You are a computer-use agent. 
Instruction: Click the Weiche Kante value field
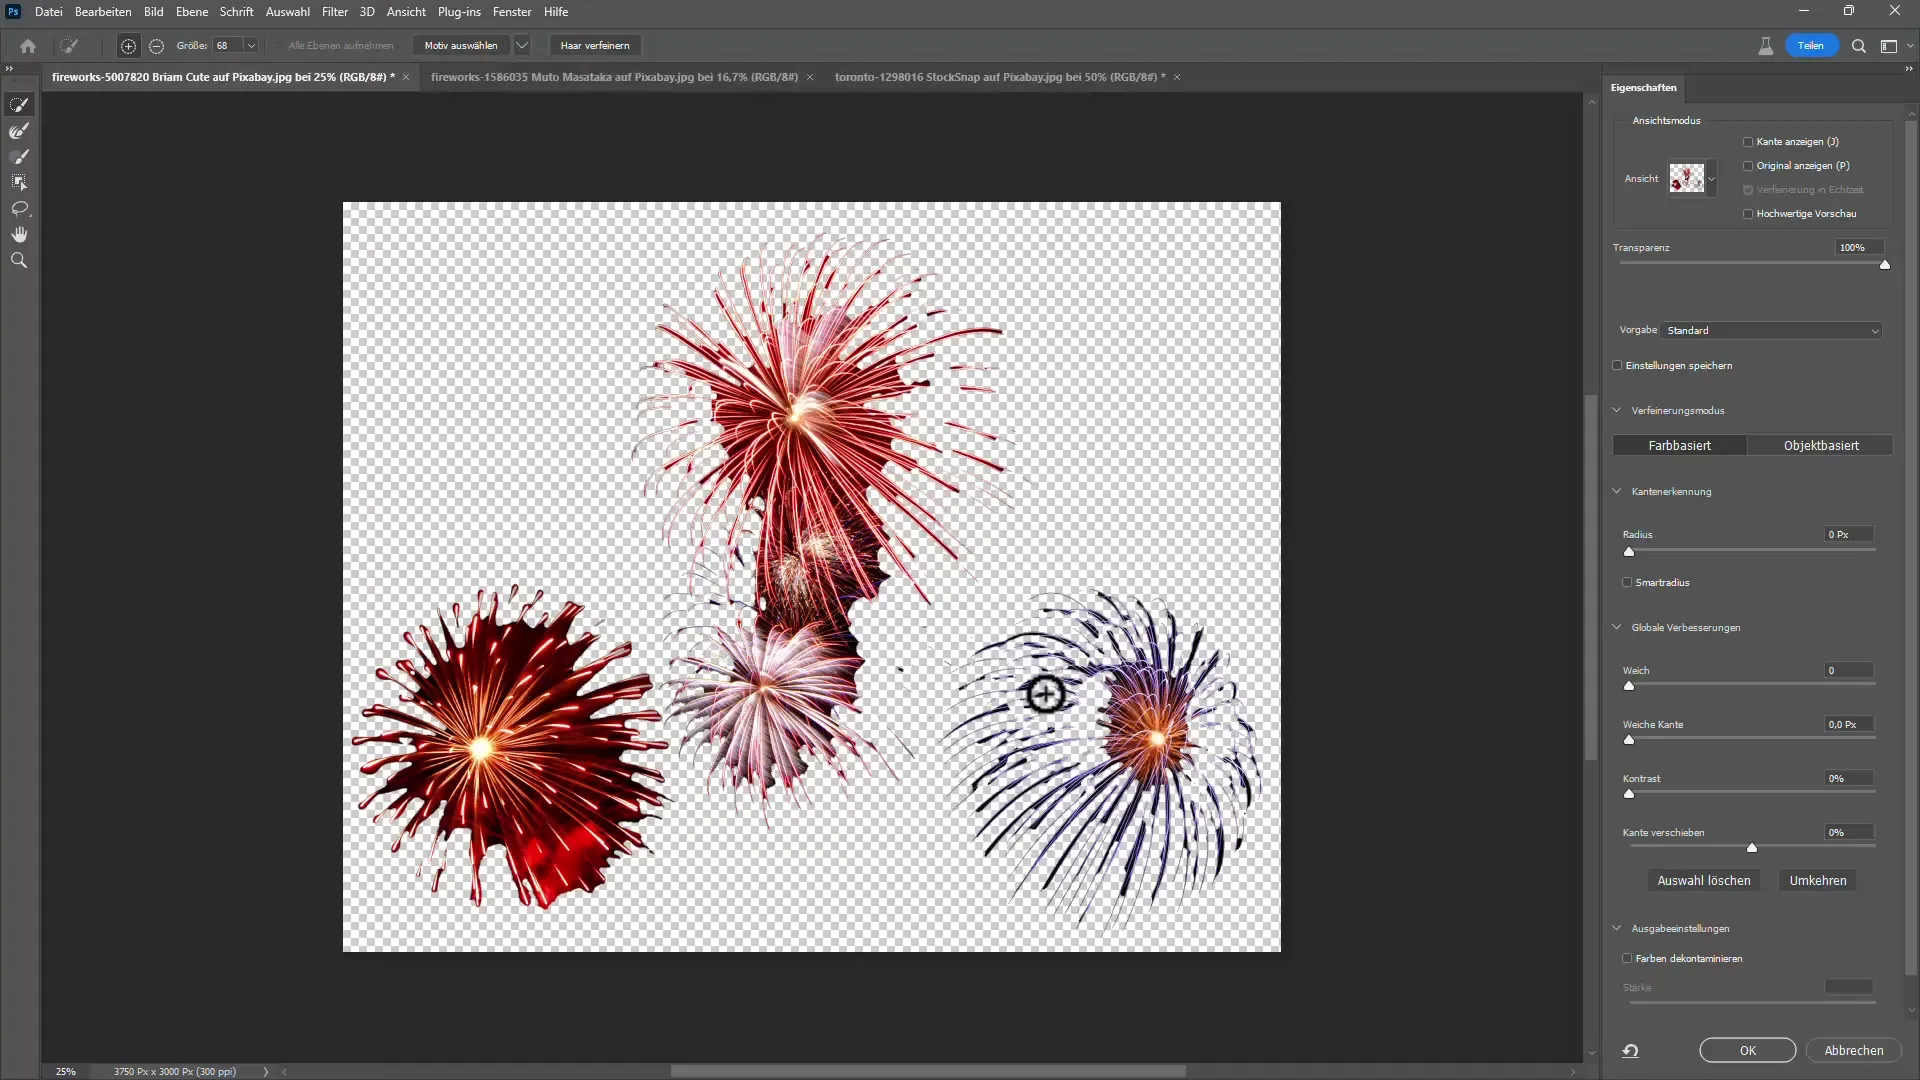[x=1849, y=725]
